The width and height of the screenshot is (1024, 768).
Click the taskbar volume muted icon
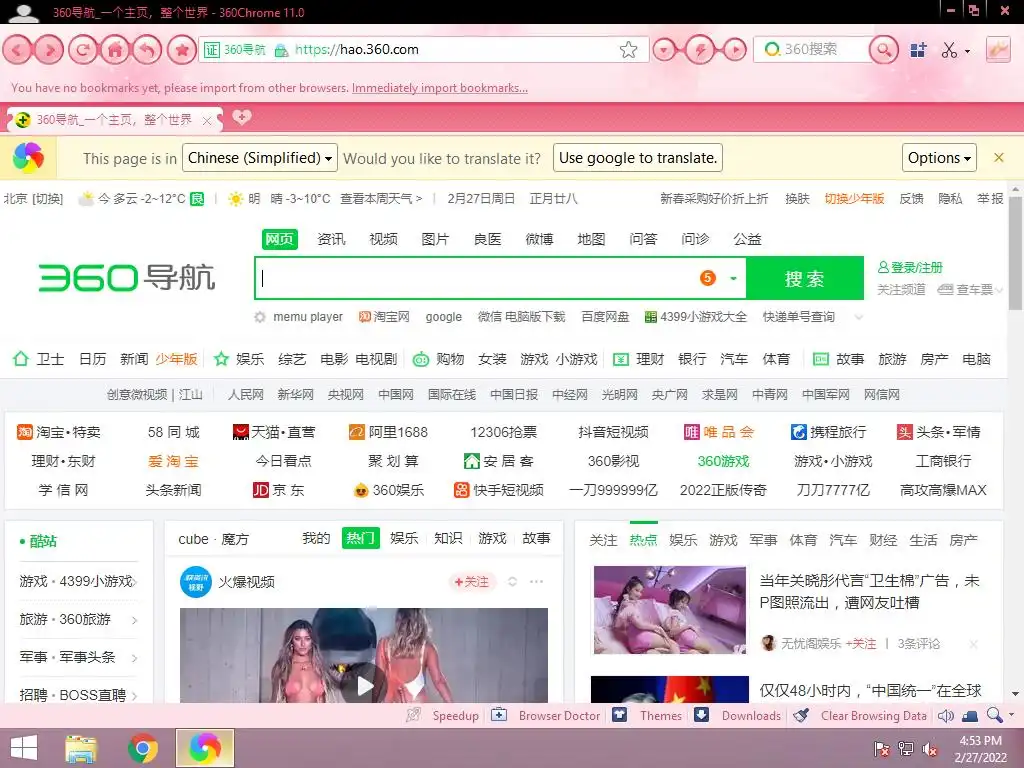click(930, 749)
